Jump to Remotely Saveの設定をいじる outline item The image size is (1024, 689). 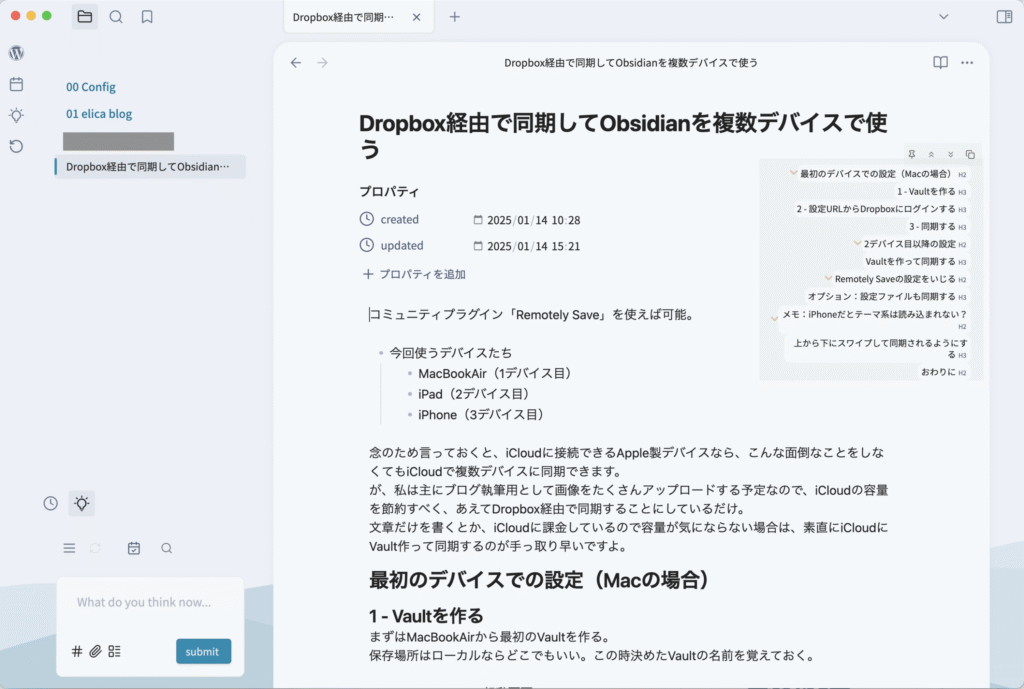(x=895, y=279)
